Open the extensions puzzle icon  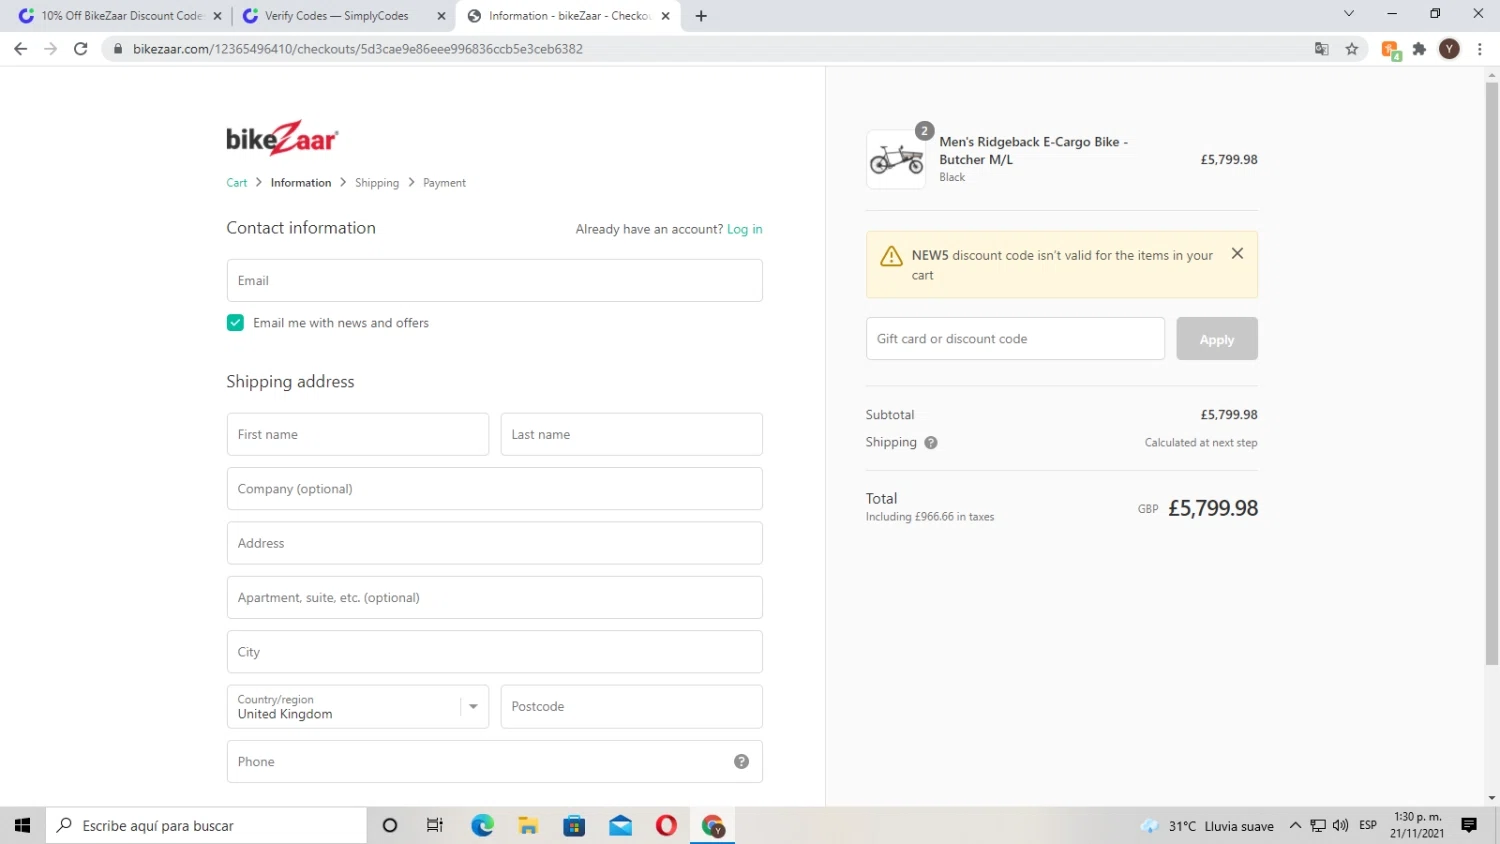point(1419,48)
